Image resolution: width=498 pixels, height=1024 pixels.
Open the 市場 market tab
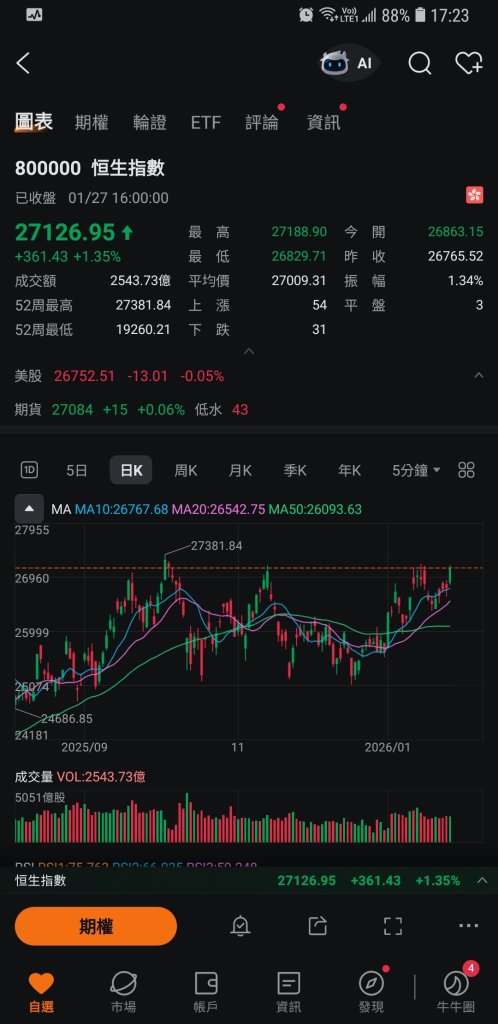(x=123, y=991)
